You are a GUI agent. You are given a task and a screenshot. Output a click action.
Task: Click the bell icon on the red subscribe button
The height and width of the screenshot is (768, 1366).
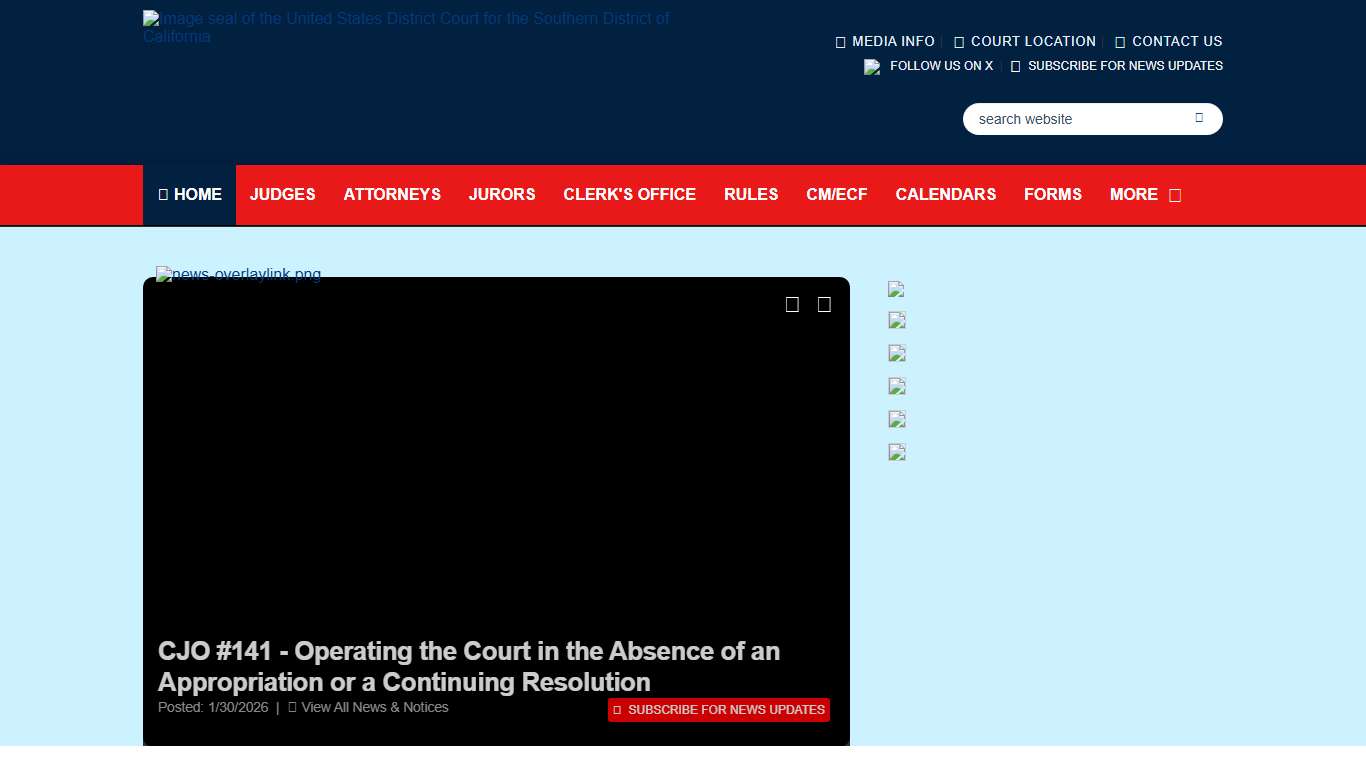pos(621,709)
